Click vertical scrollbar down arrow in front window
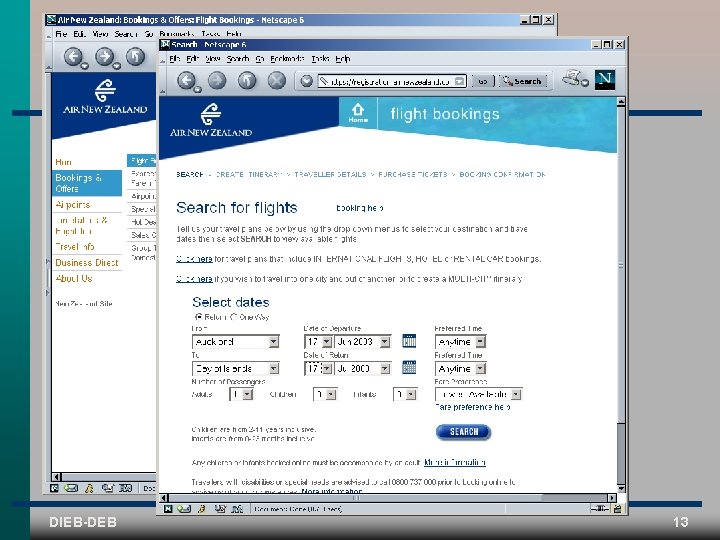The width and height of the screenshot is (720, 540). (621, 488)
